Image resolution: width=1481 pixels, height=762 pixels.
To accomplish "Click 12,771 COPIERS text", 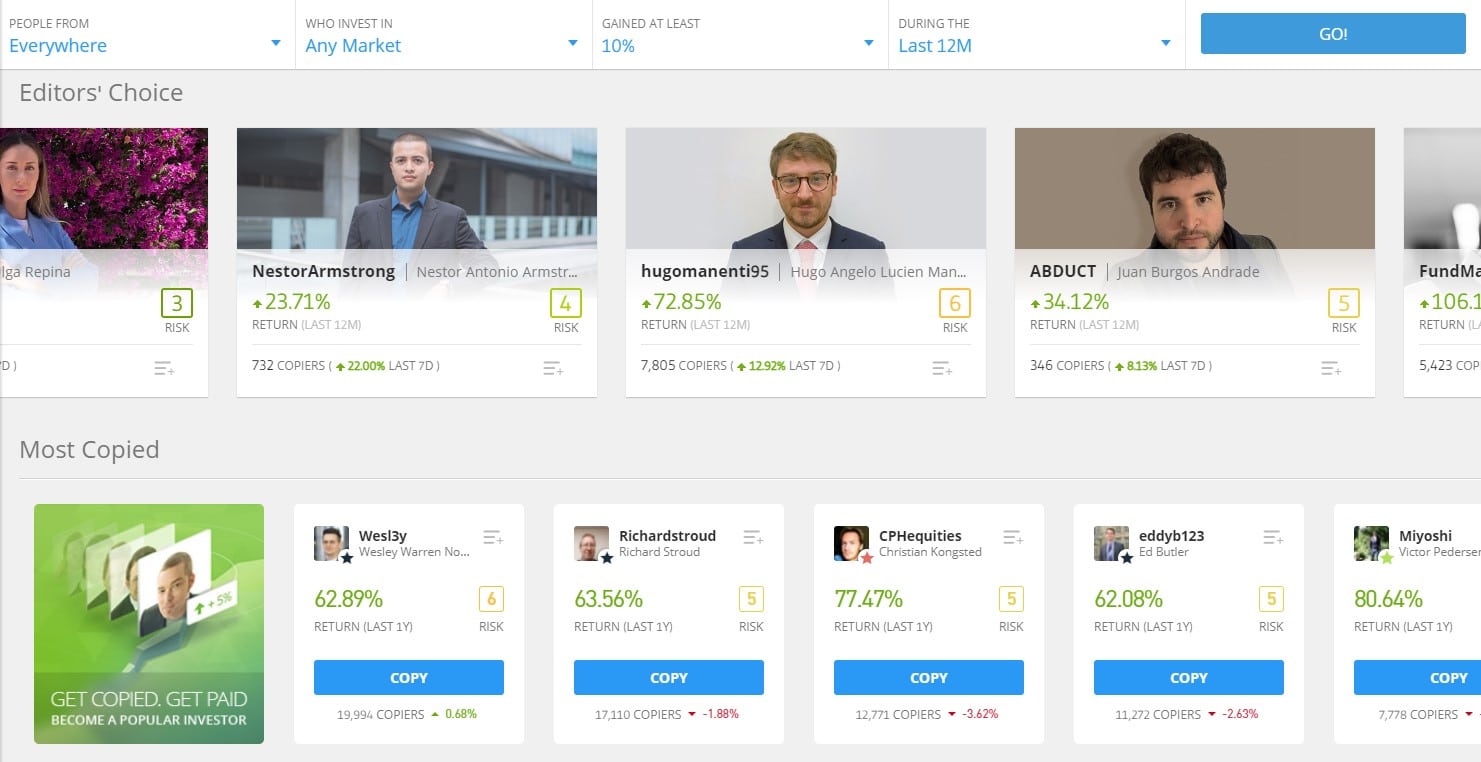I will [898, 714].
